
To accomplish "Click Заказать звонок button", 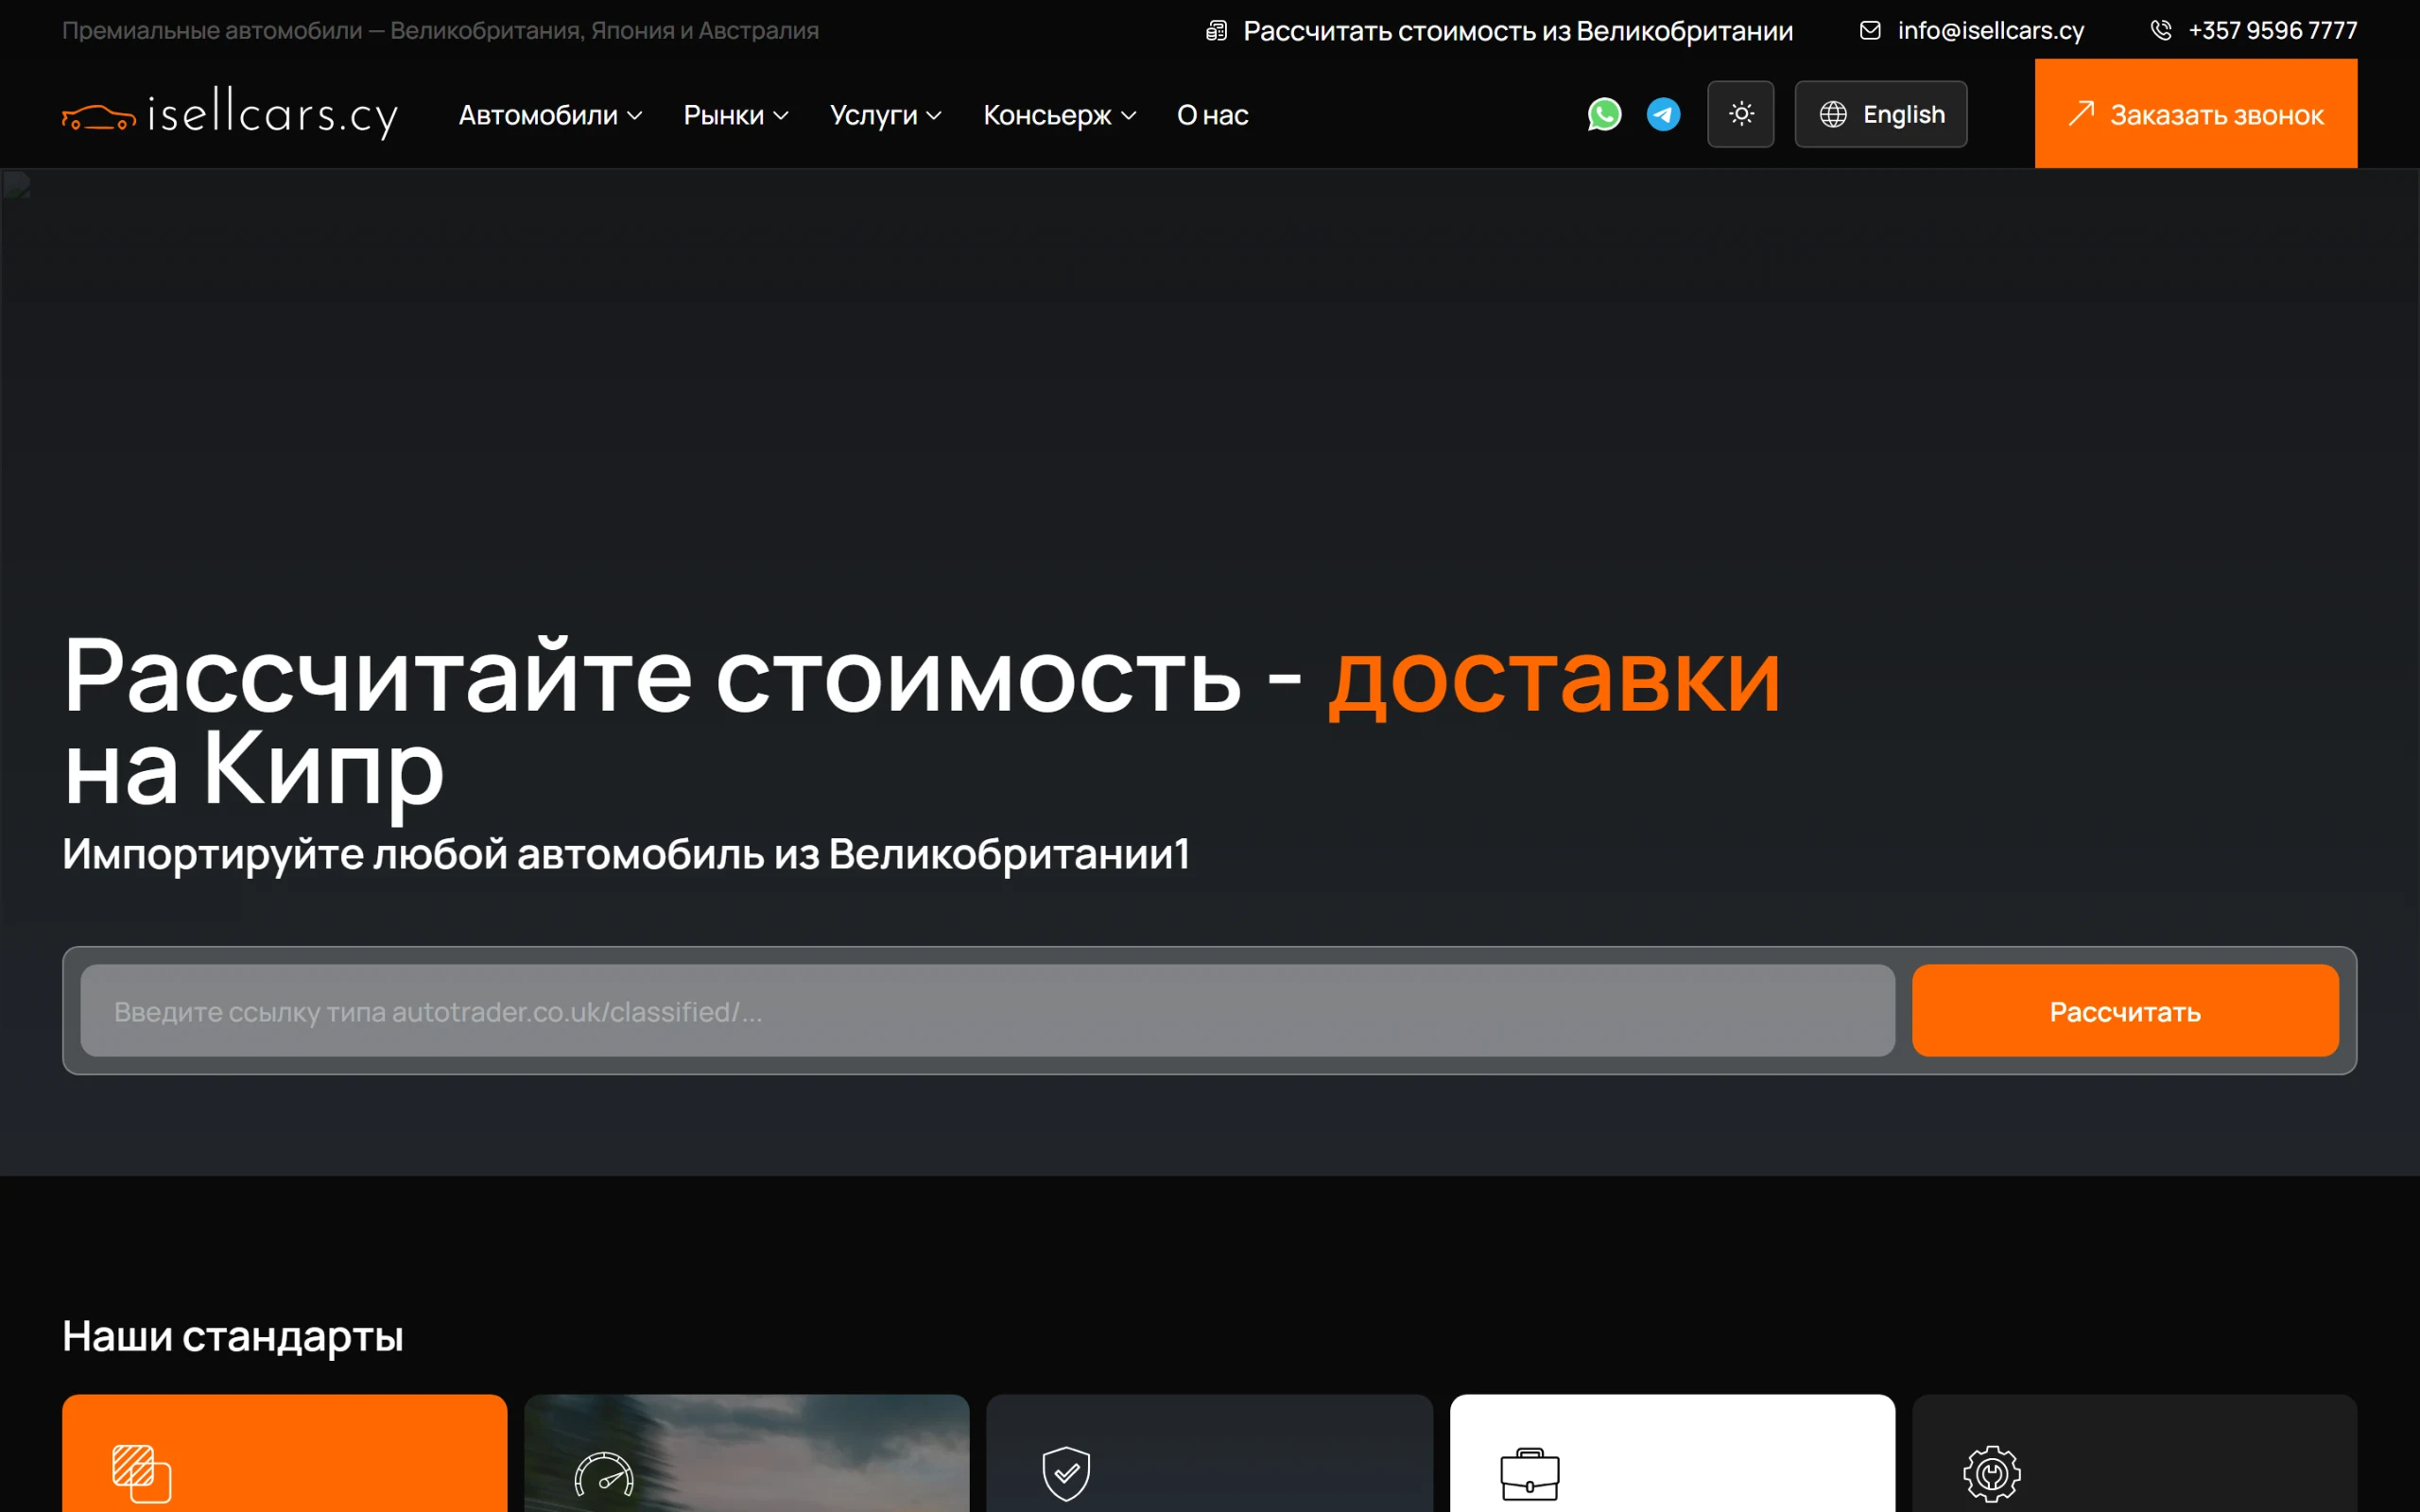I will pyautogui.click(x=2195, y=113).
